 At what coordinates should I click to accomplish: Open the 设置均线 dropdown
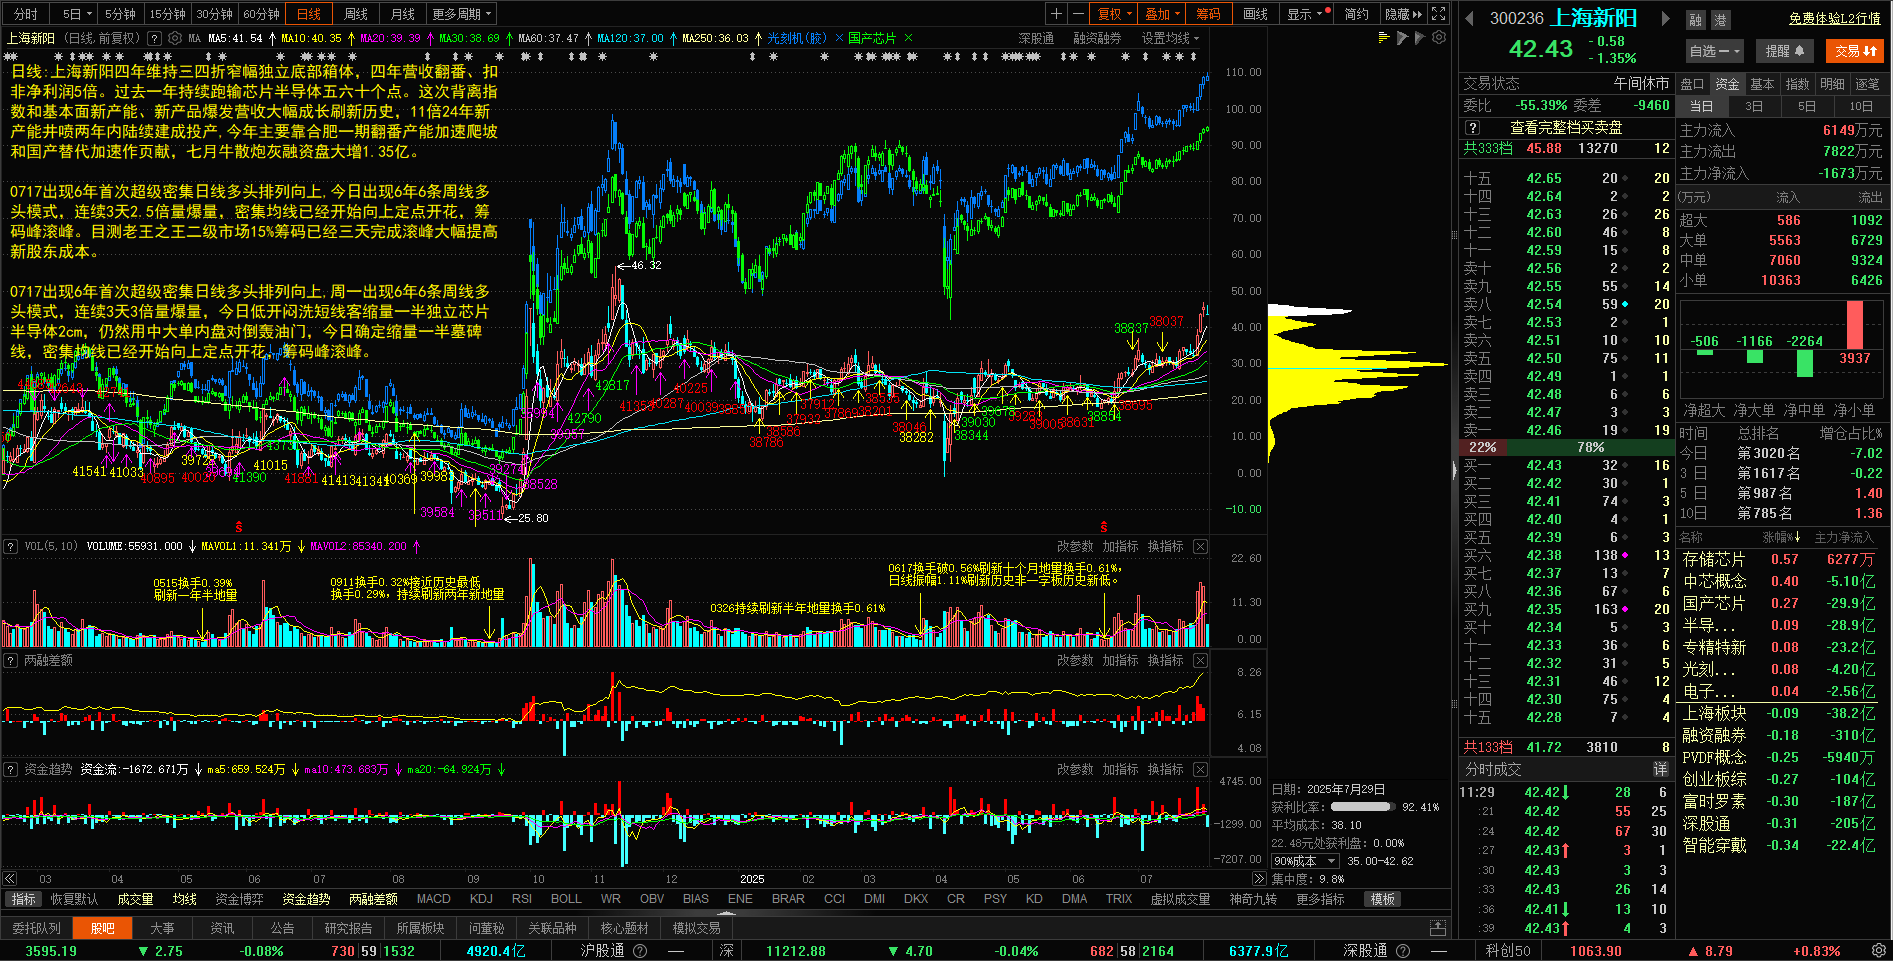pyautogui.click(x=1170, y=38)
